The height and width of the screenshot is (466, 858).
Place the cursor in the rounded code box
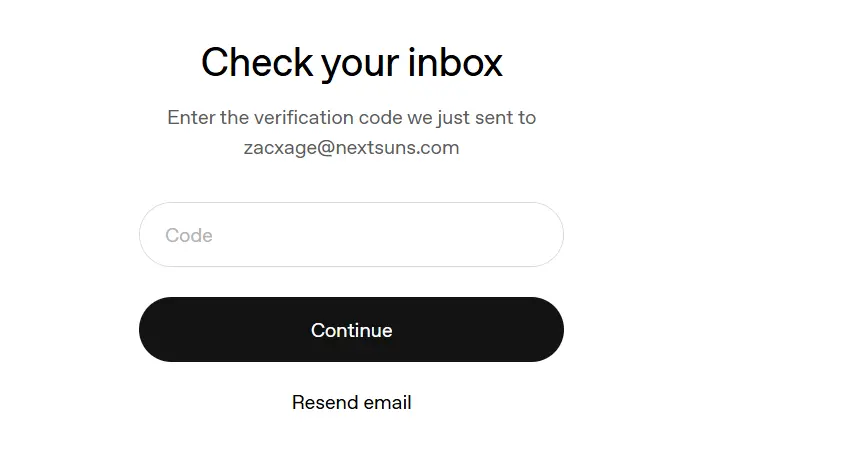point(351,235)
